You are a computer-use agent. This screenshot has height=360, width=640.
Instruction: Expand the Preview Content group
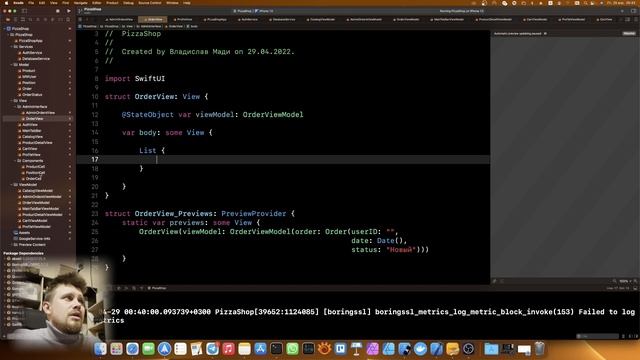11,244
